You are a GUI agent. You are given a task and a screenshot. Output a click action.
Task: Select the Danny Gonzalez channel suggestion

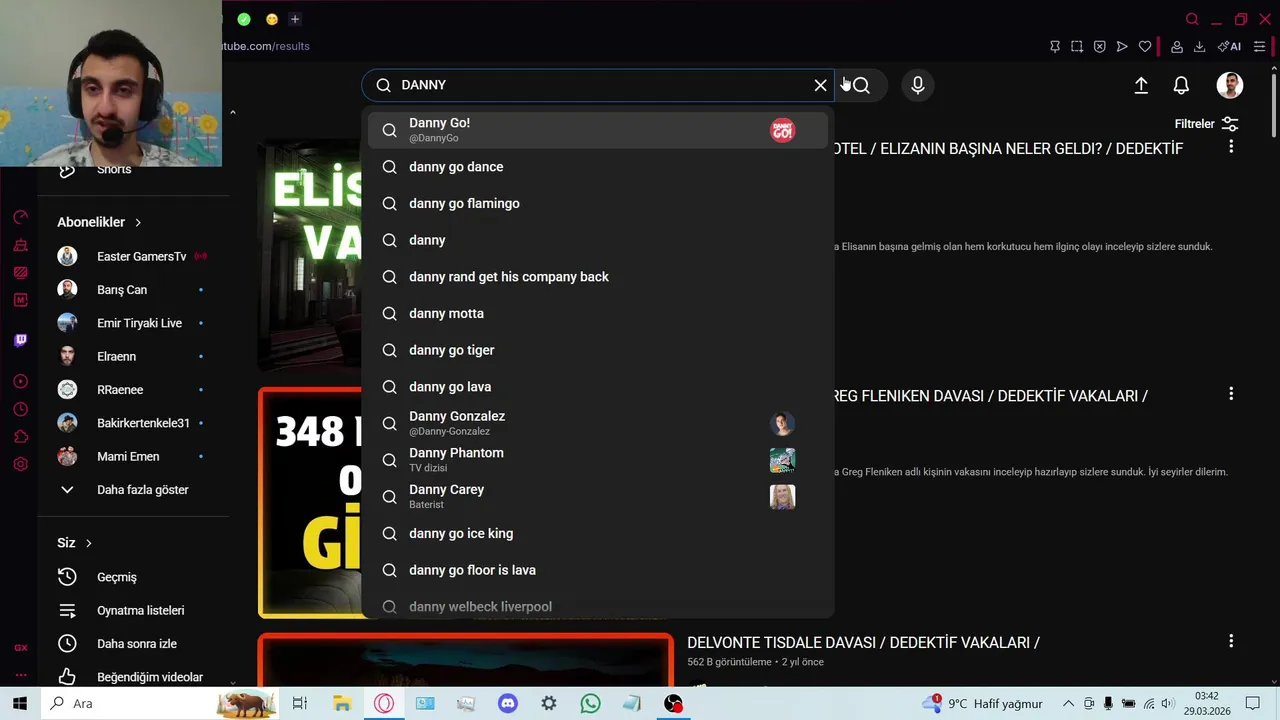pos(598,423)
